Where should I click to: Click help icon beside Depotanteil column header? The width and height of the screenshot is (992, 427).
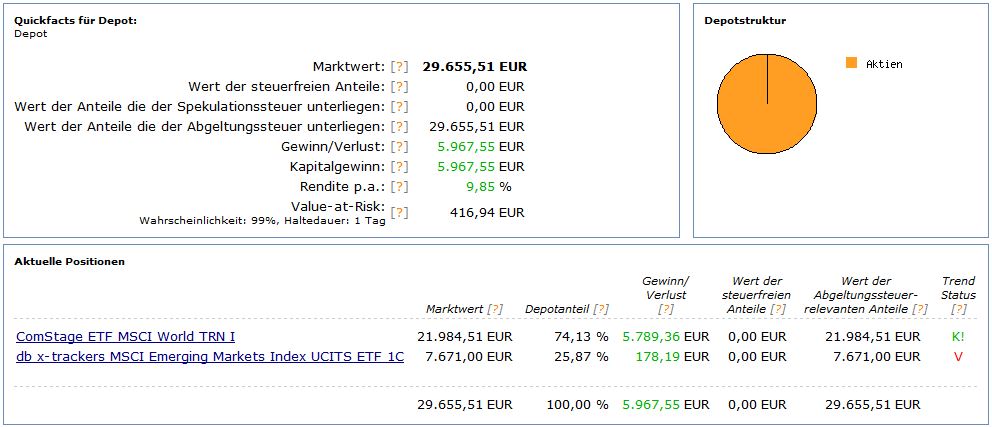click(x=600, y=310)
